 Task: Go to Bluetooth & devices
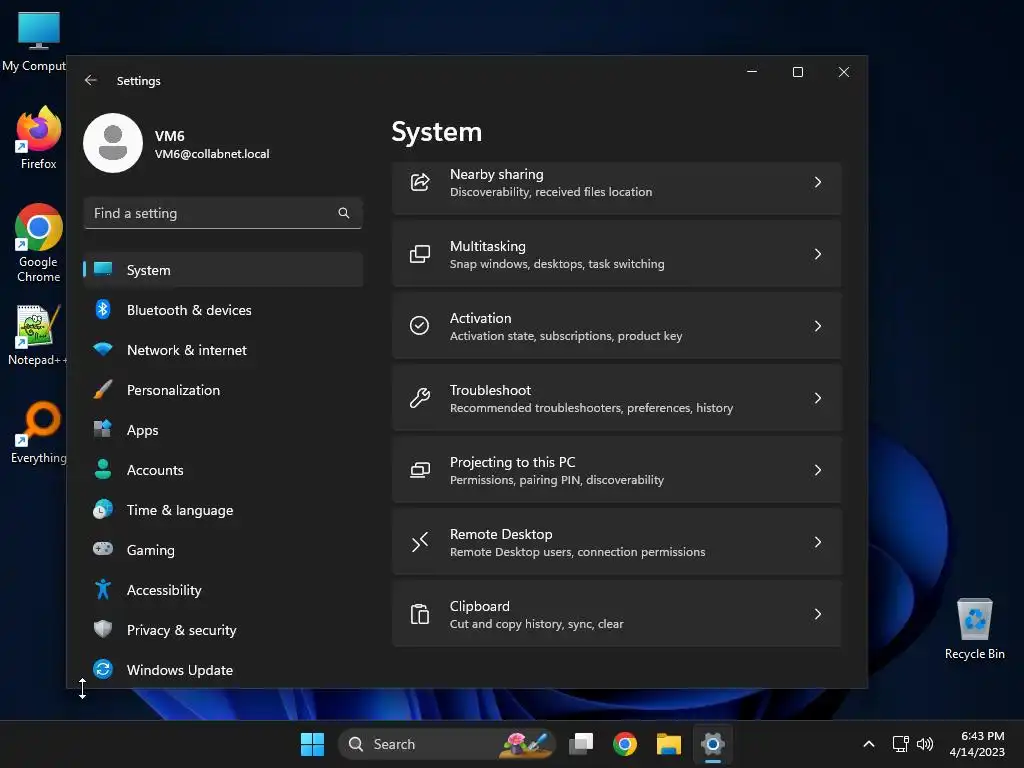[x=223, y=310]
